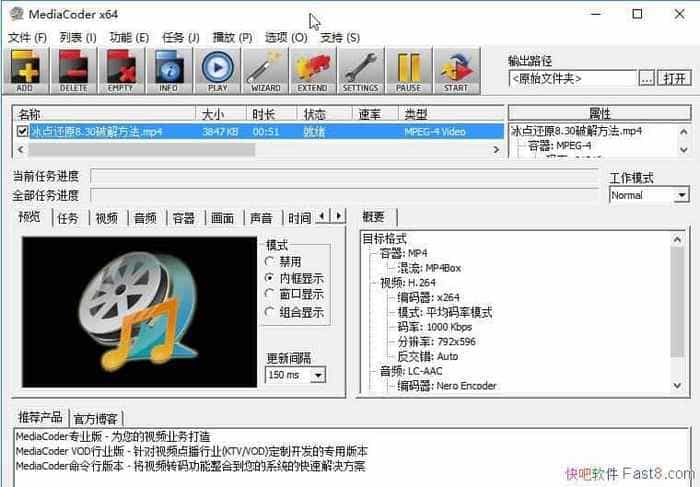Switch to the 官方博客 tab
Viewport: 700px width, 487px height.
(x=96, y=419)
